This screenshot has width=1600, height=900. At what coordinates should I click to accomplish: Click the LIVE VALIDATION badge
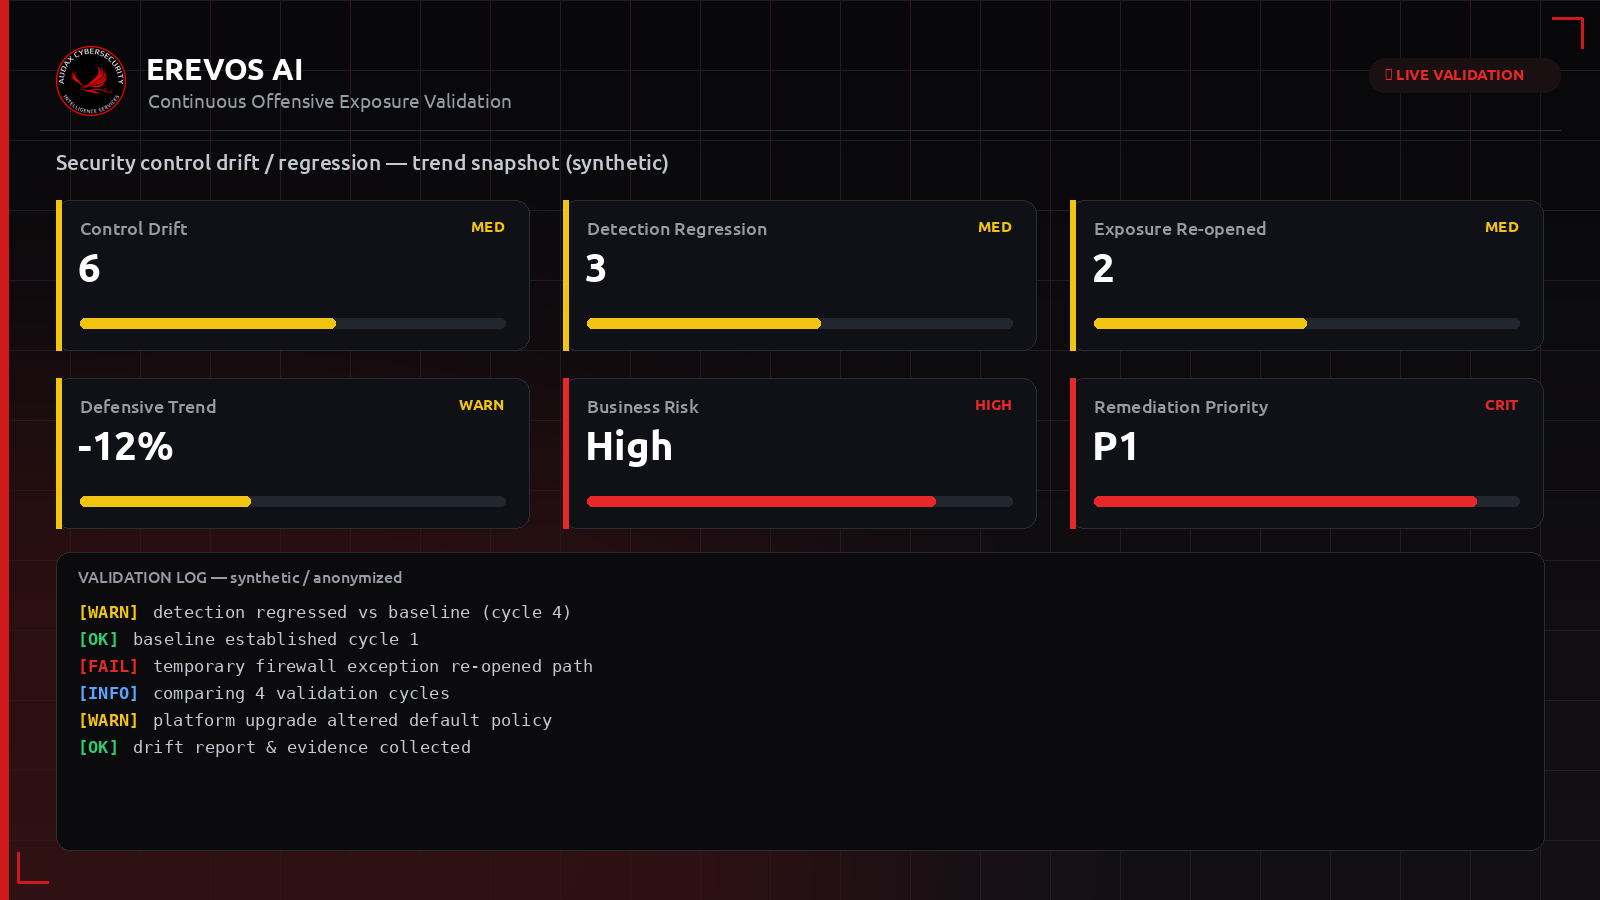(1464, 75)
